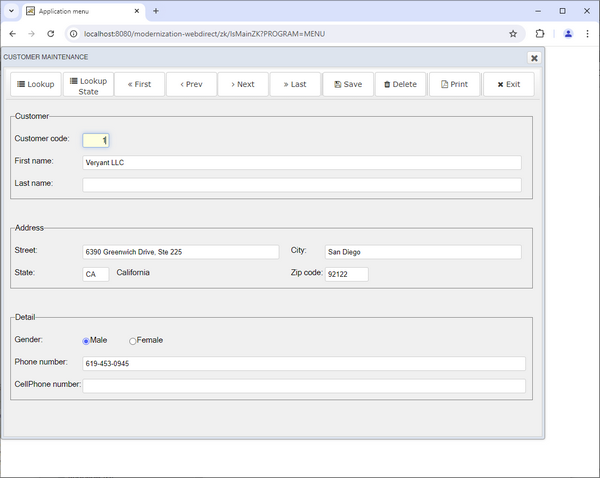Screen dimensions: 600x478
Task: Click into the CellPhone number field
Action: click(x=303, y=386)
